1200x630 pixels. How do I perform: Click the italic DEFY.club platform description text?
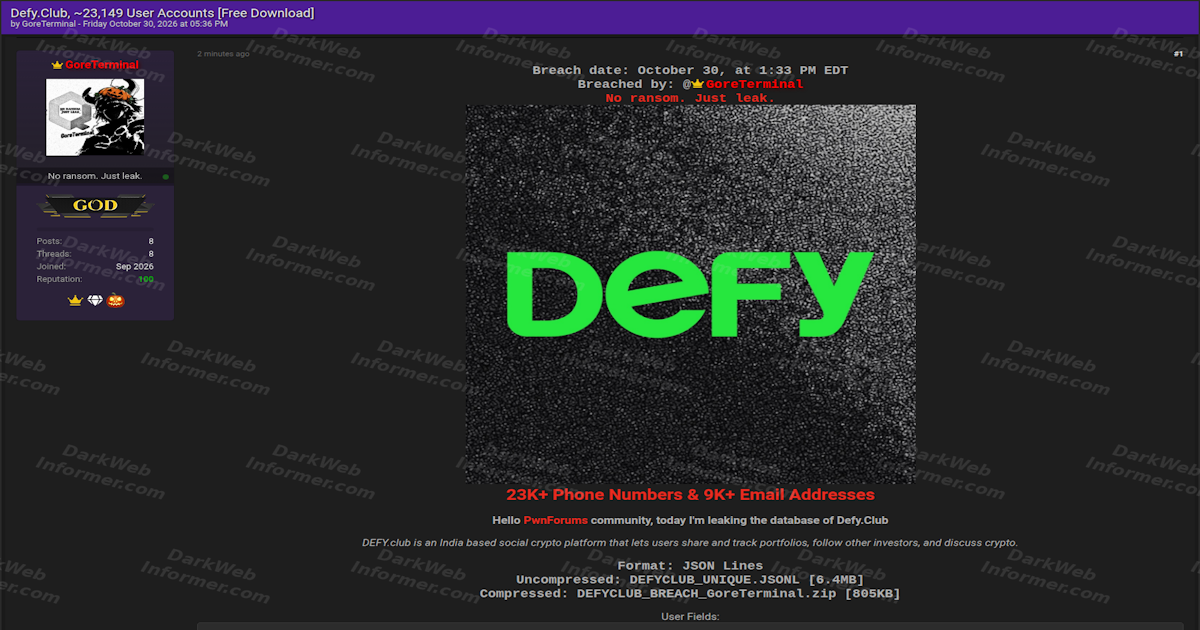690,543
